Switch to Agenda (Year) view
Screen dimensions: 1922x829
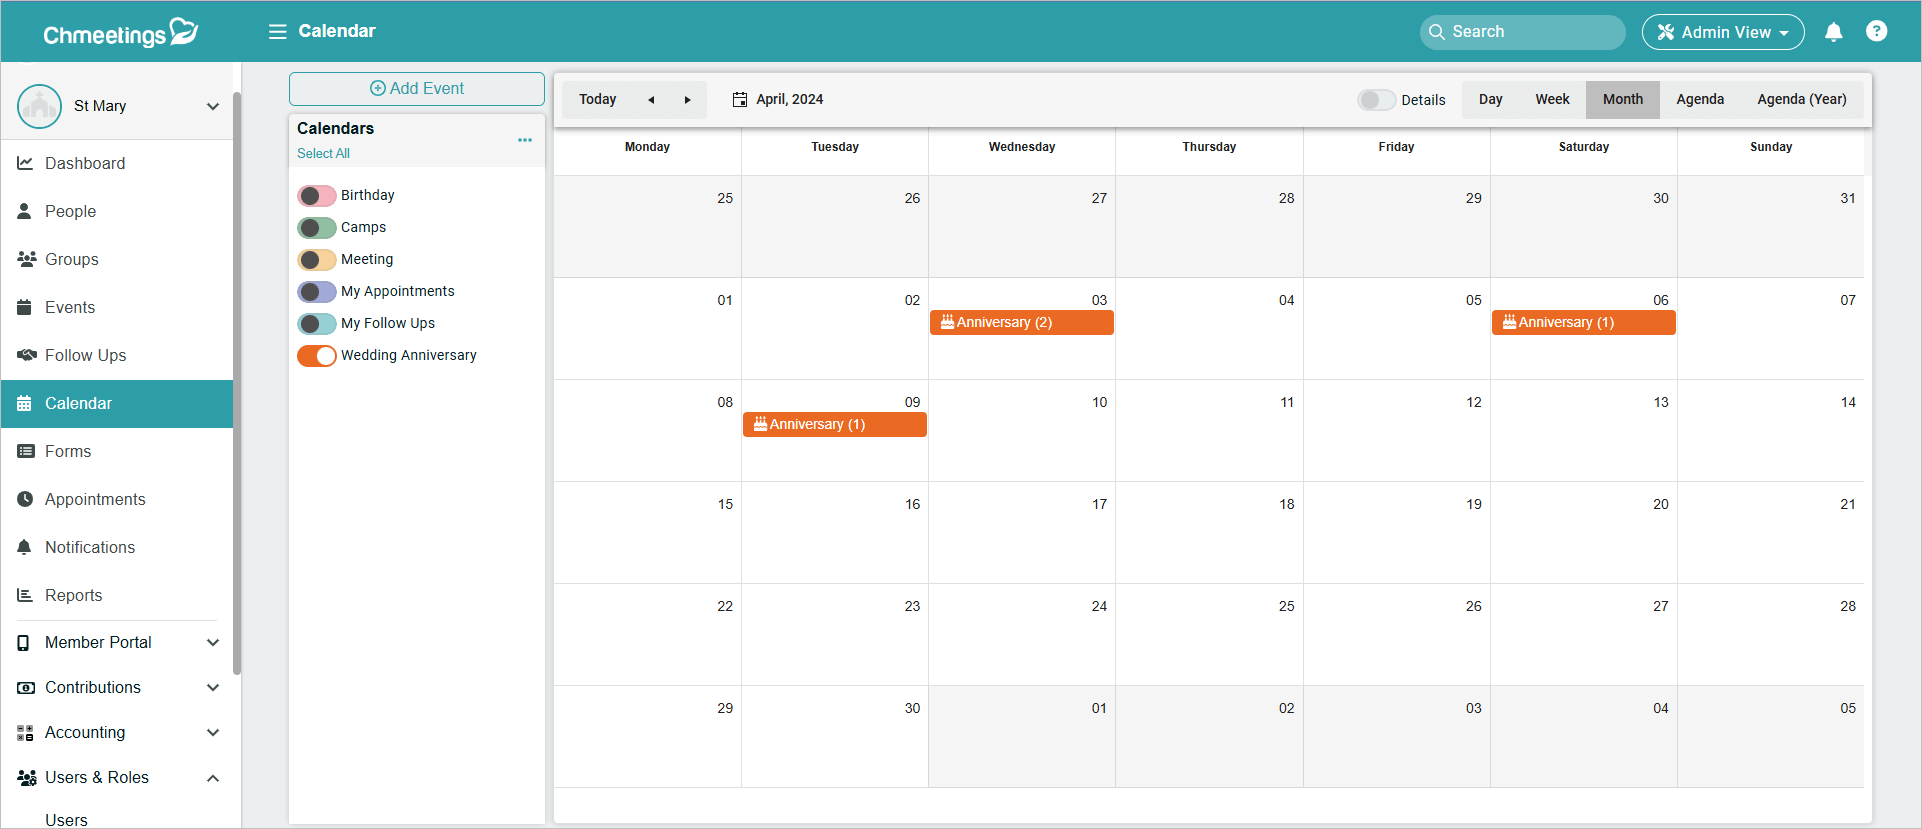coord(1802,99)
